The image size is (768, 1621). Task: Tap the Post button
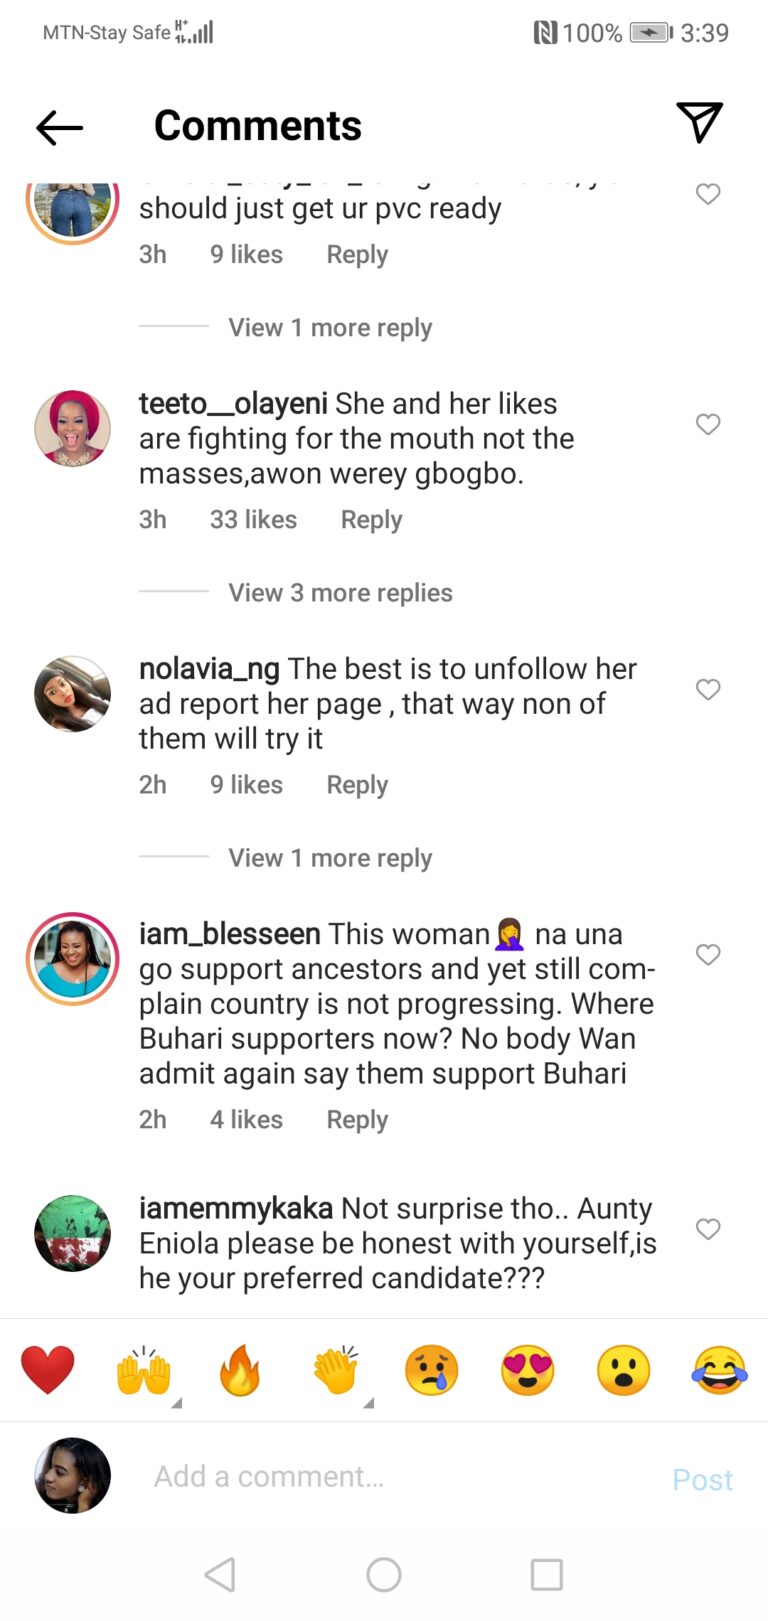click(703, 1479)
